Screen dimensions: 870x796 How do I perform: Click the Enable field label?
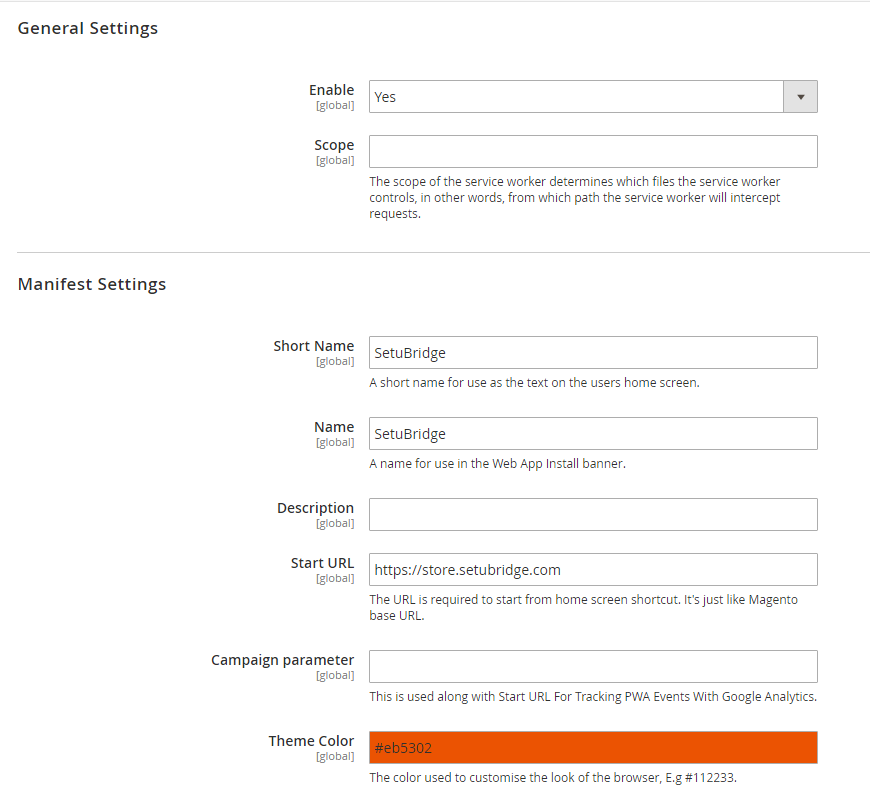(x=331, y=90)
